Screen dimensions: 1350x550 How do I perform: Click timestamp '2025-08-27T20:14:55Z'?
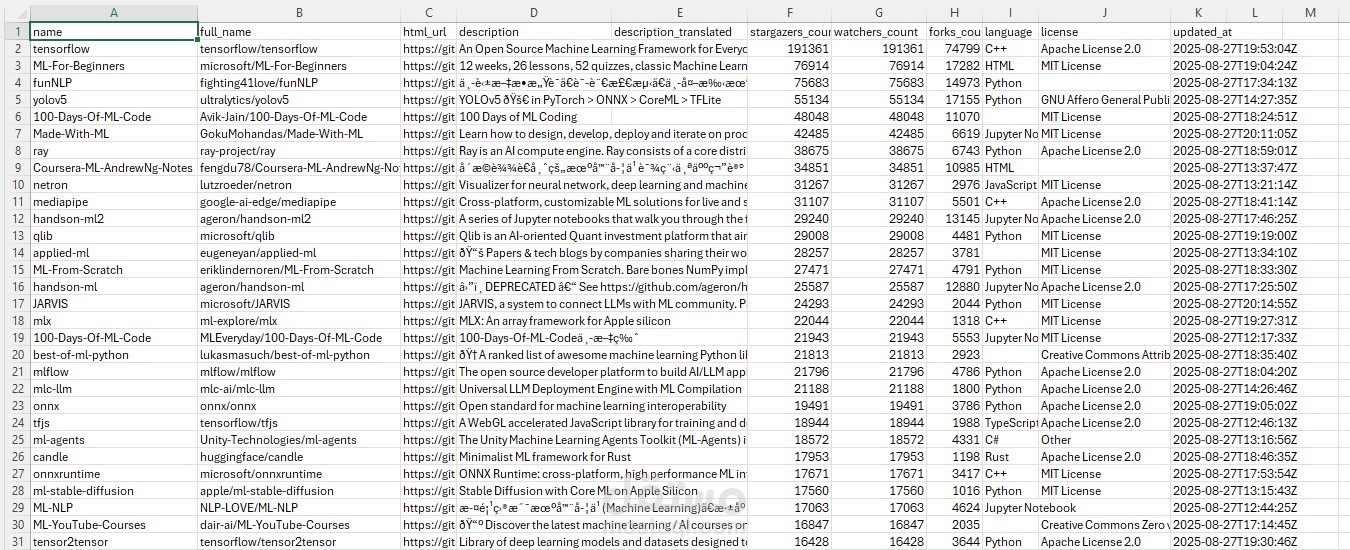coord(1234,304)
